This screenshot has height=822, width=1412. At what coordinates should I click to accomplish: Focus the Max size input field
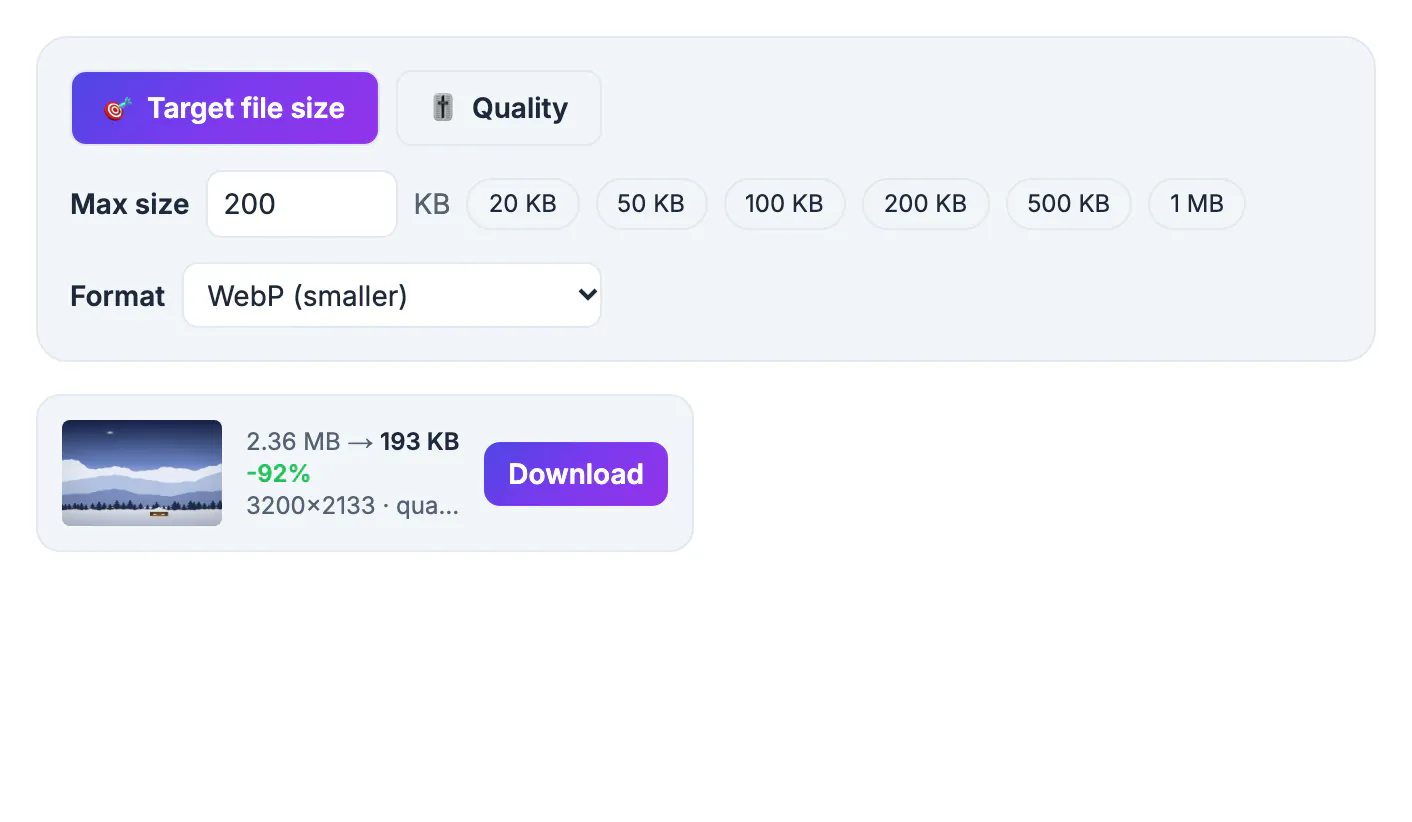point(302,204)
